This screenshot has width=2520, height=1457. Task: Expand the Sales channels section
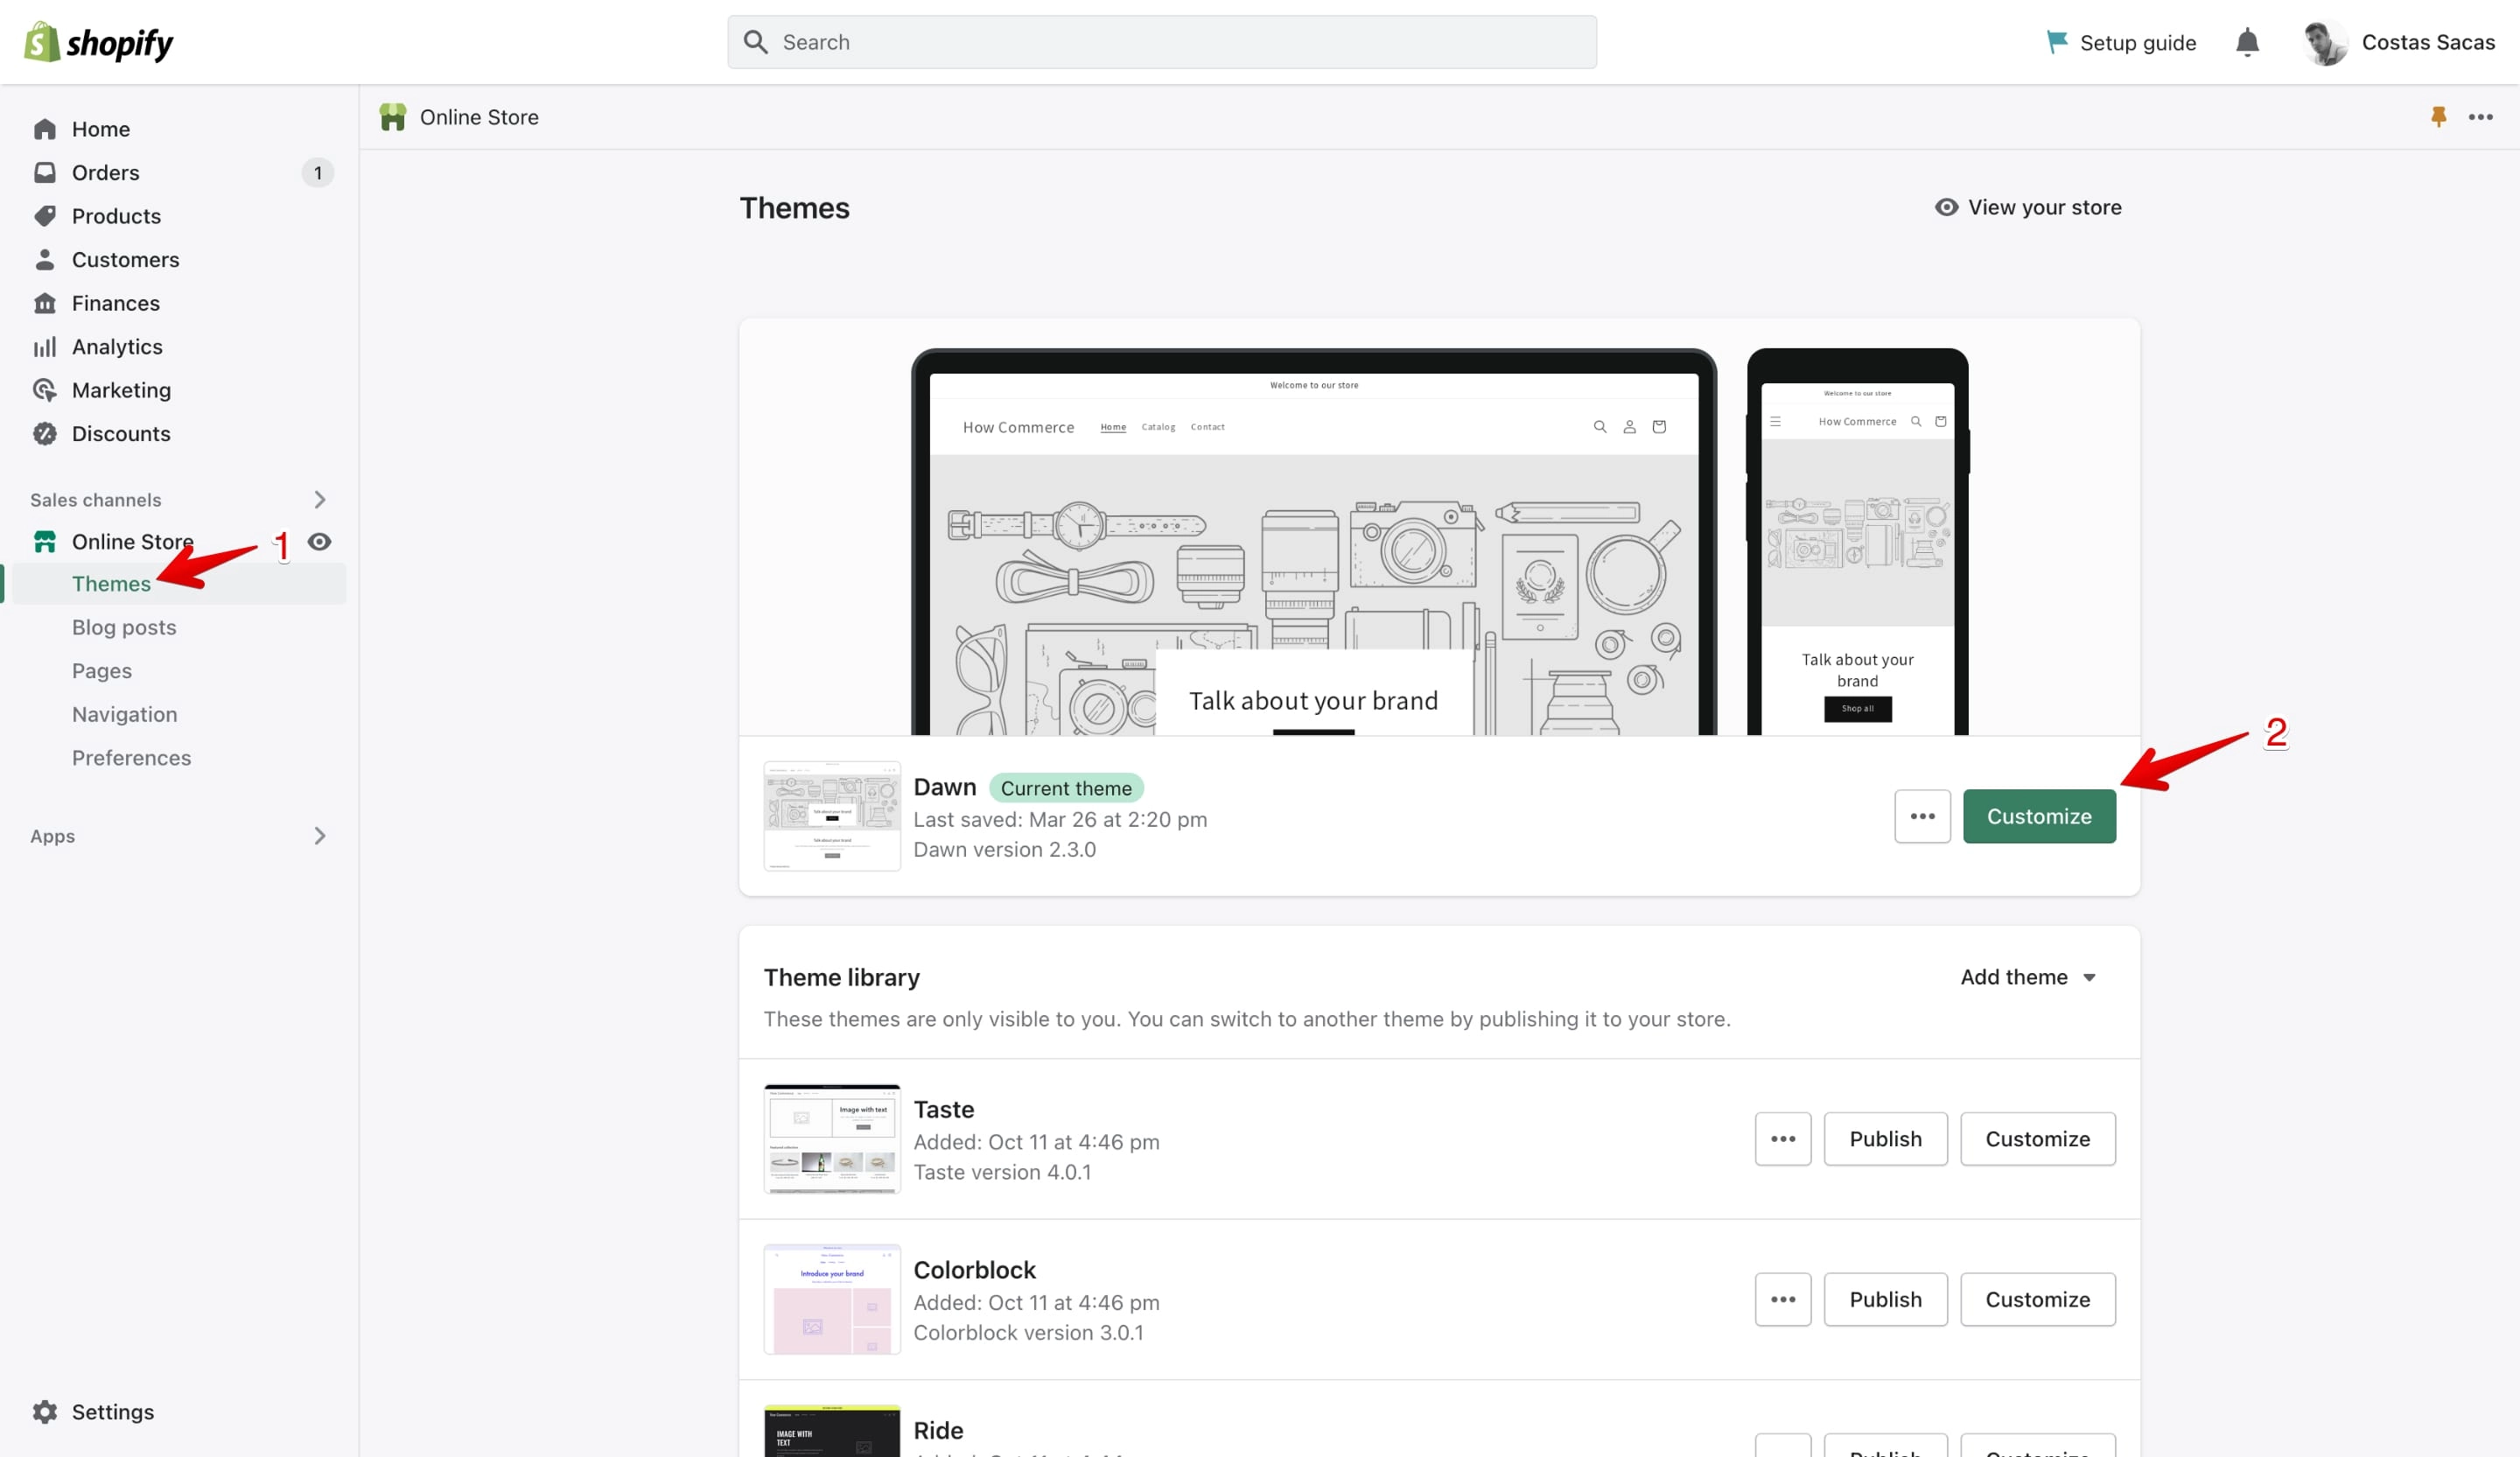coord(319,499)
